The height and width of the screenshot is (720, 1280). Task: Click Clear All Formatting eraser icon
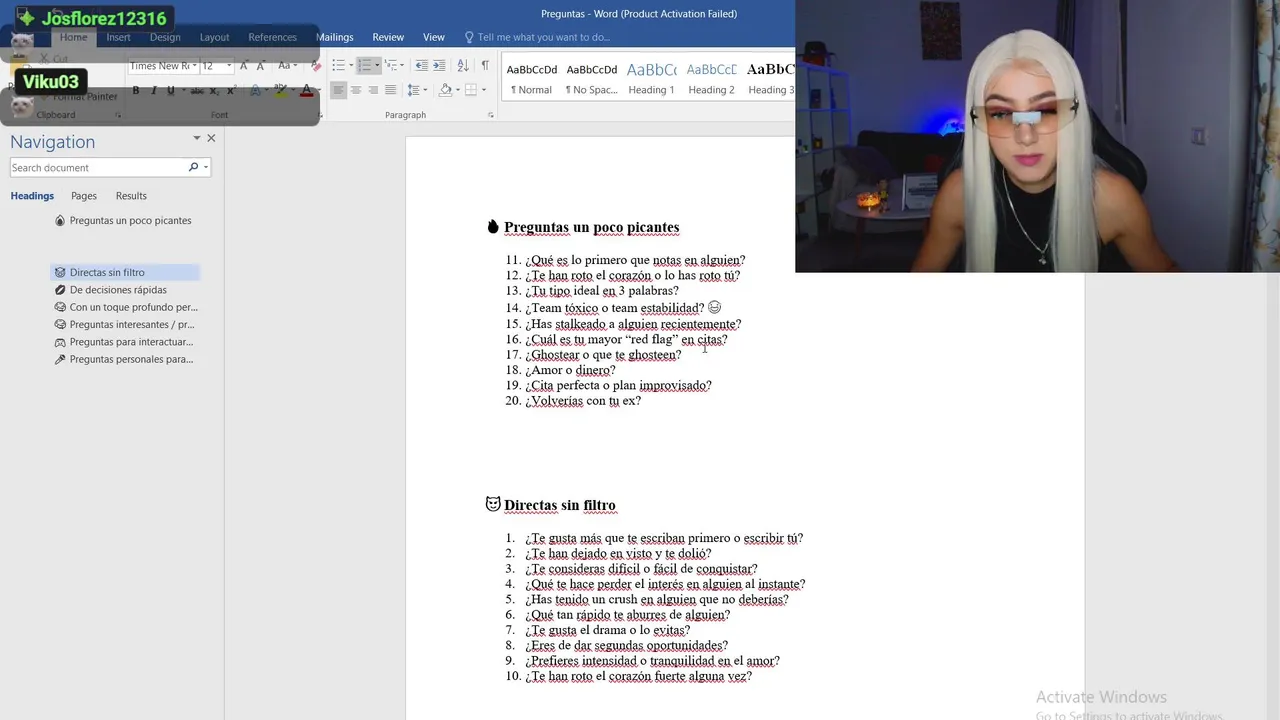(316, 65)
